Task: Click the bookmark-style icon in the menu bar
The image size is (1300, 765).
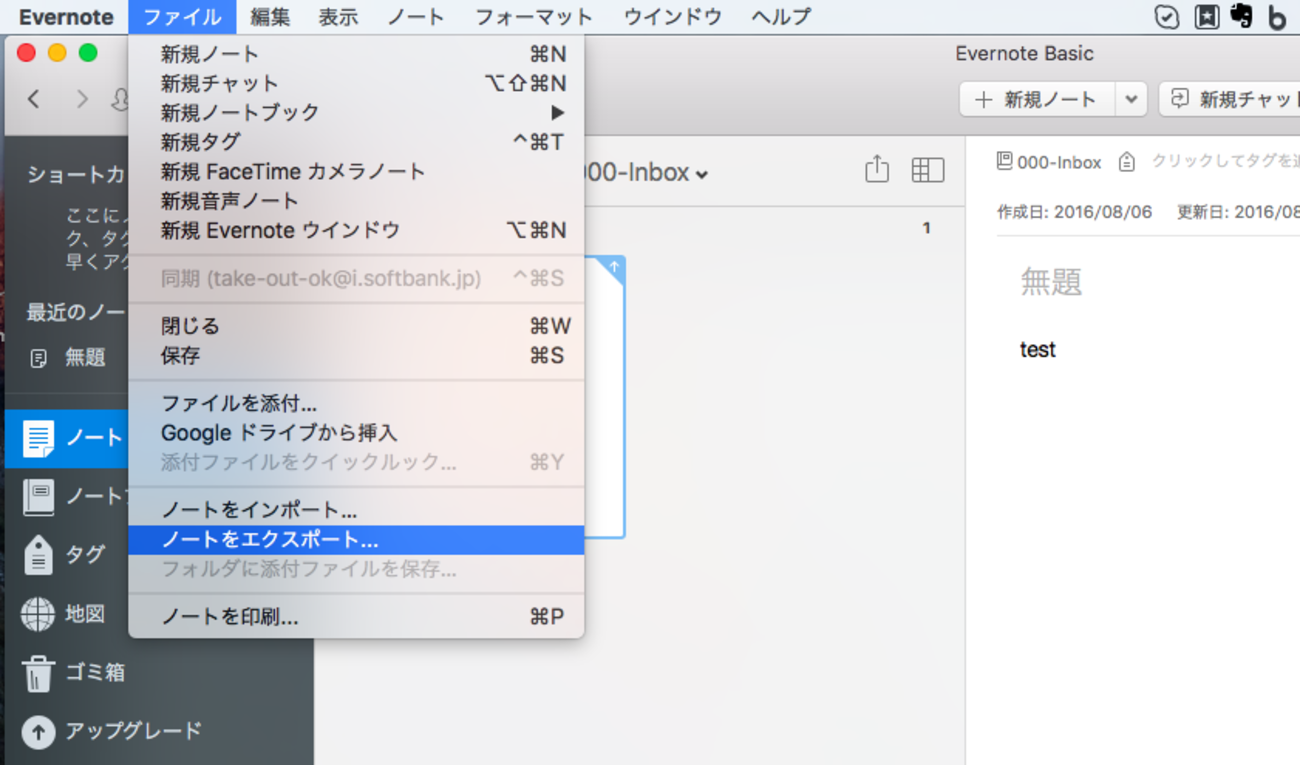Action: 1206,16
